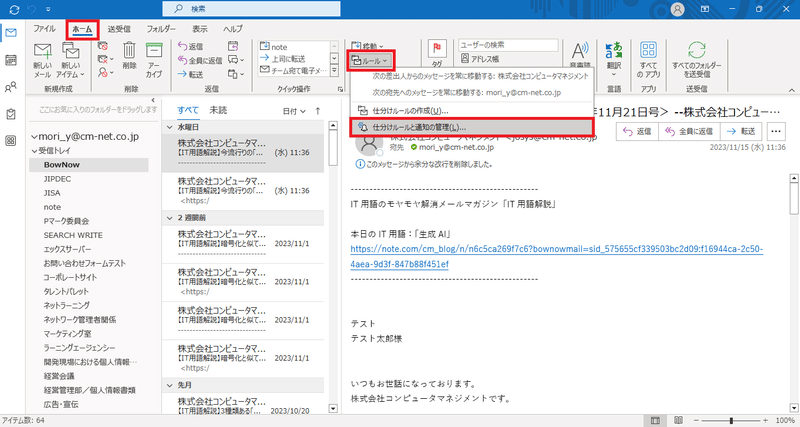Screen dimensions: 800x427
Task: Show 未読 unread messages tab
Action: (x=218, y=110)
